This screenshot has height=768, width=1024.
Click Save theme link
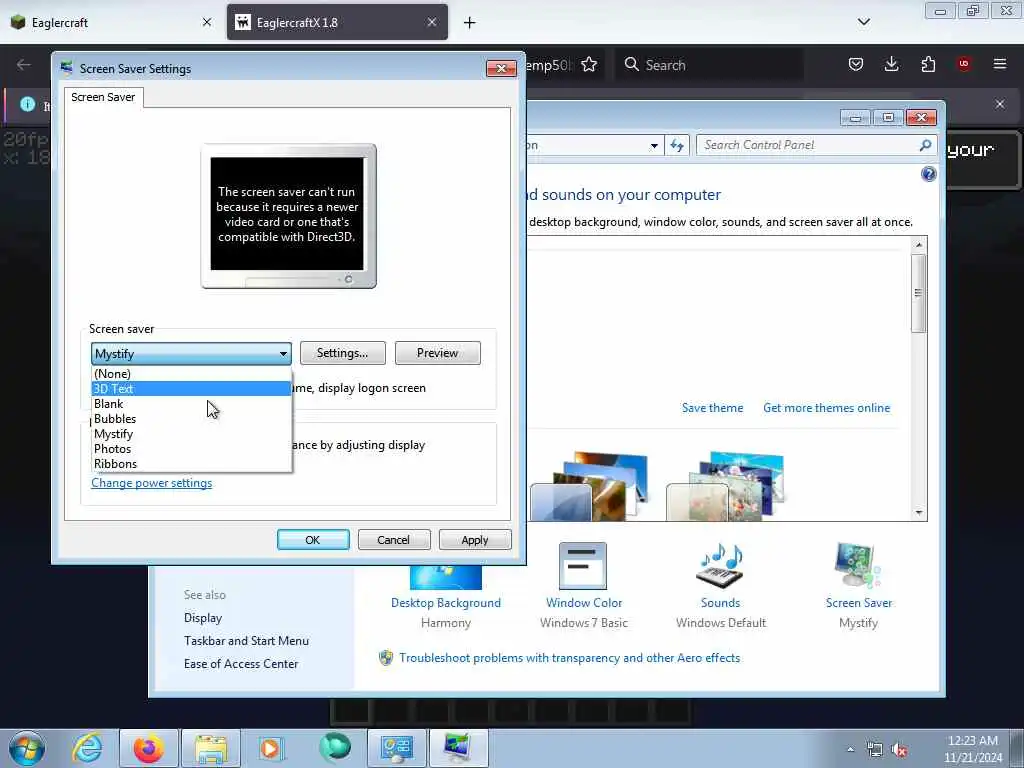(712, 408)
